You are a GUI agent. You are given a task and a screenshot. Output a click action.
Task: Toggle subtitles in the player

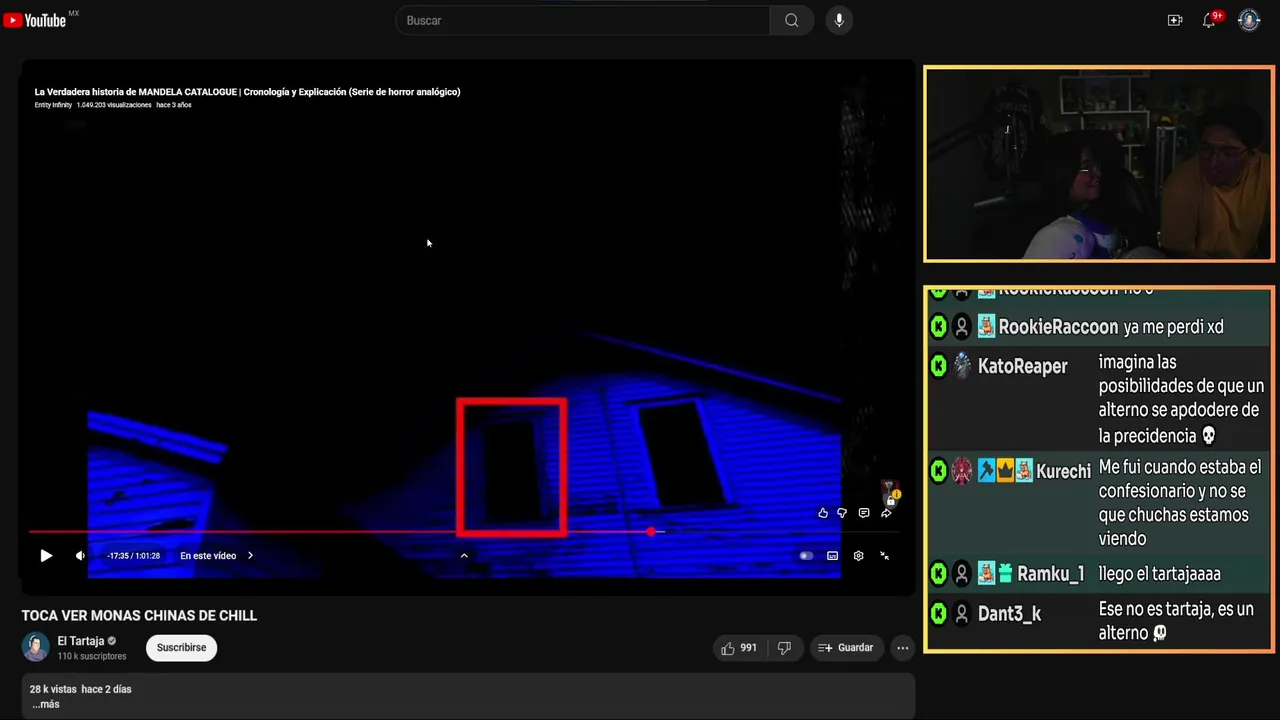coord(832,556)
